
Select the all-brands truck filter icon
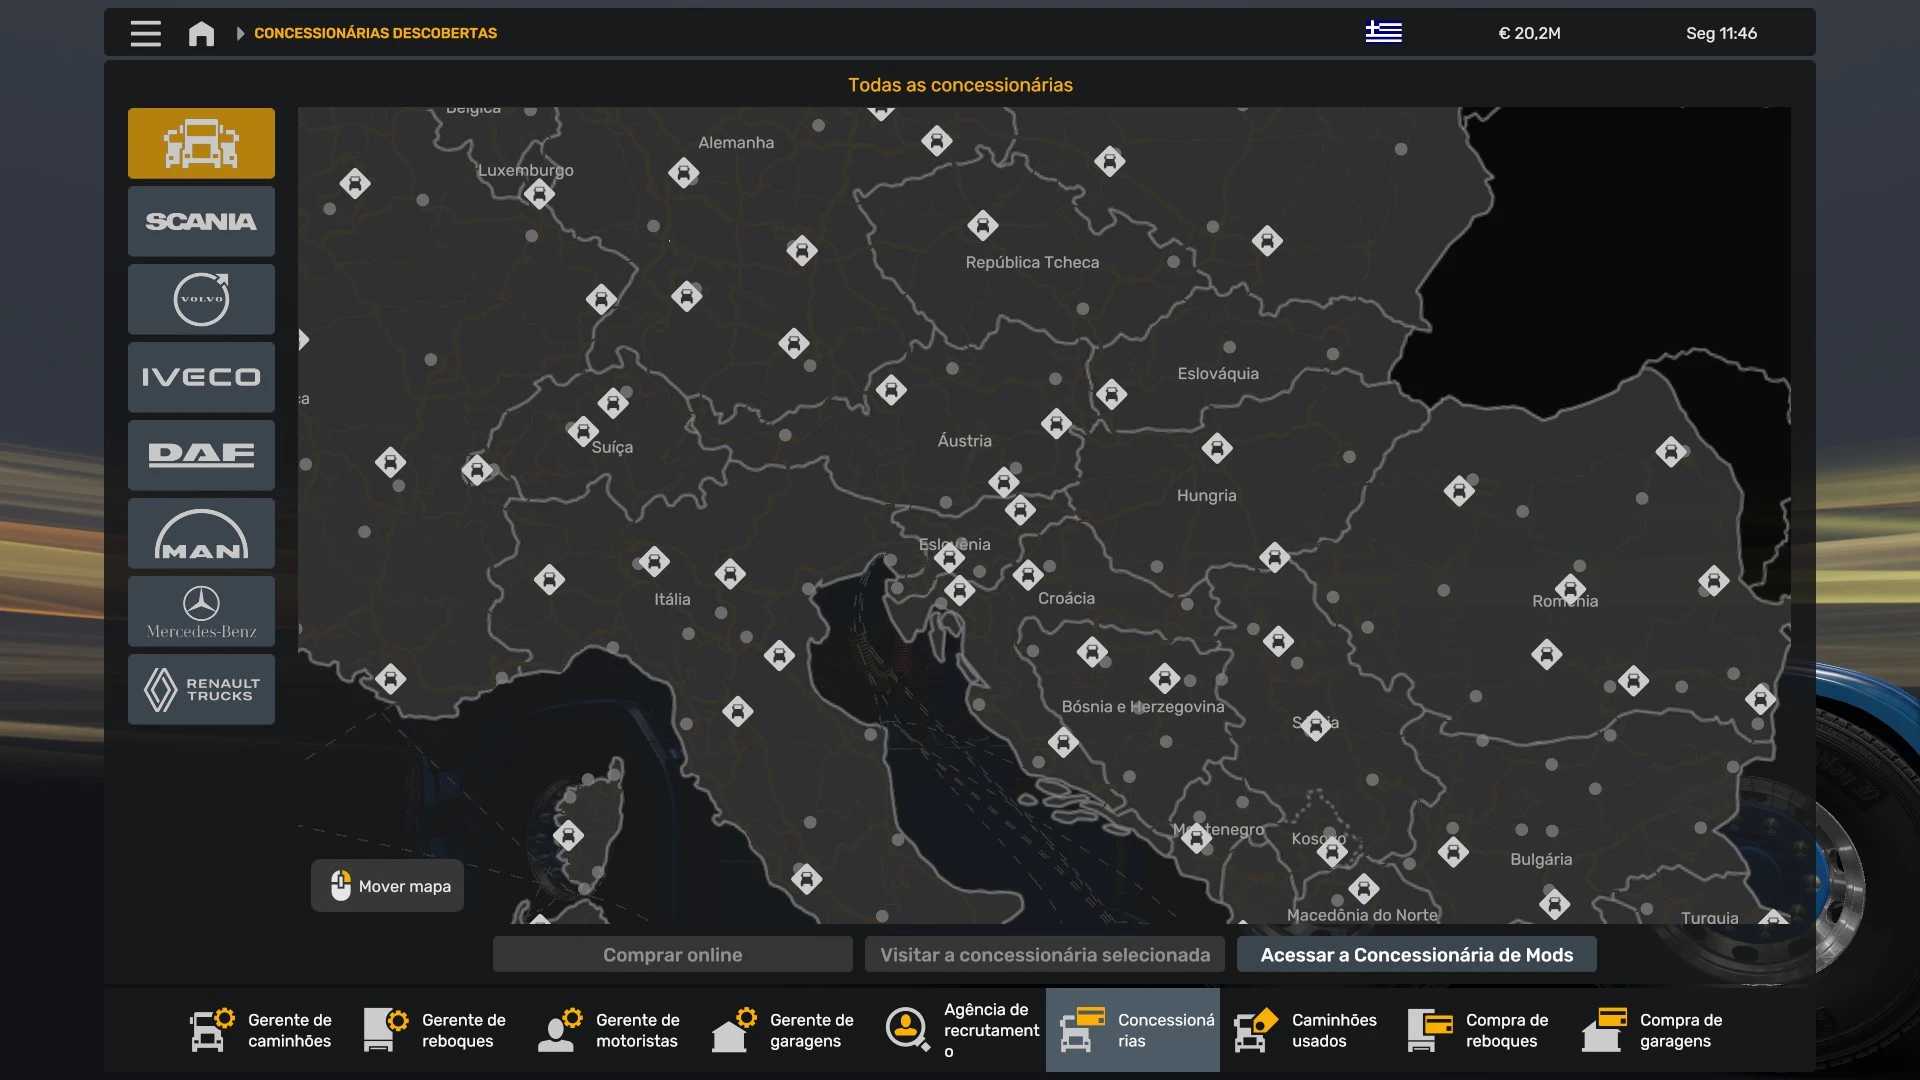tap(201, 143)
